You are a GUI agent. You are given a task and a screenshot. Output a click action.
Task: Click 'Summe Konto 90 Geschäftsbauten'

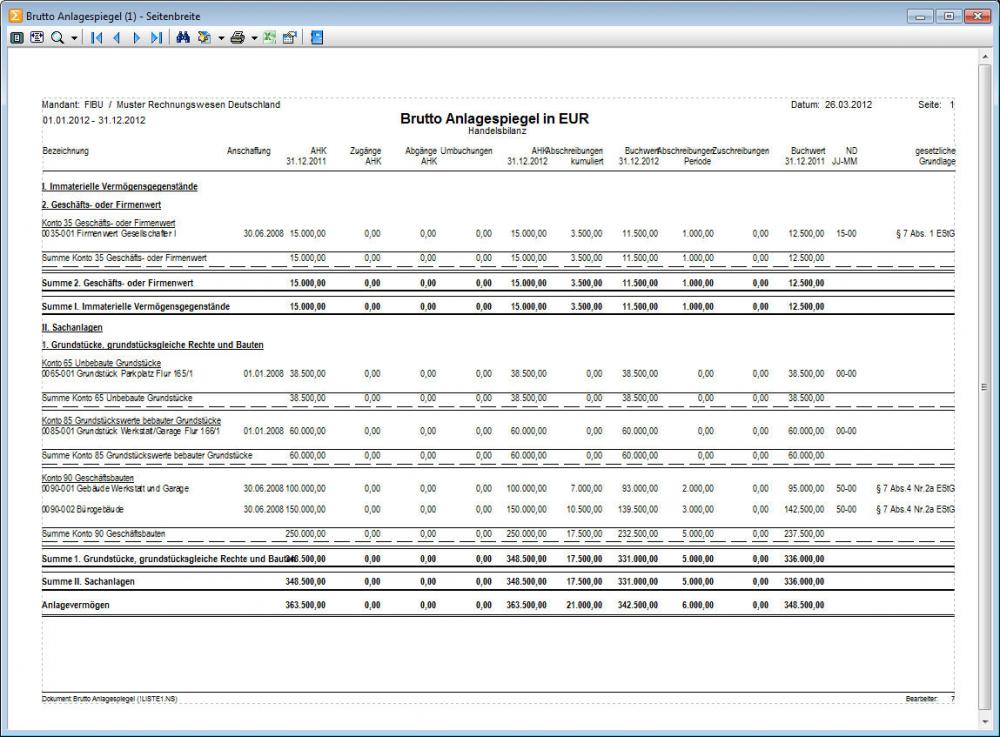(103, 534)
